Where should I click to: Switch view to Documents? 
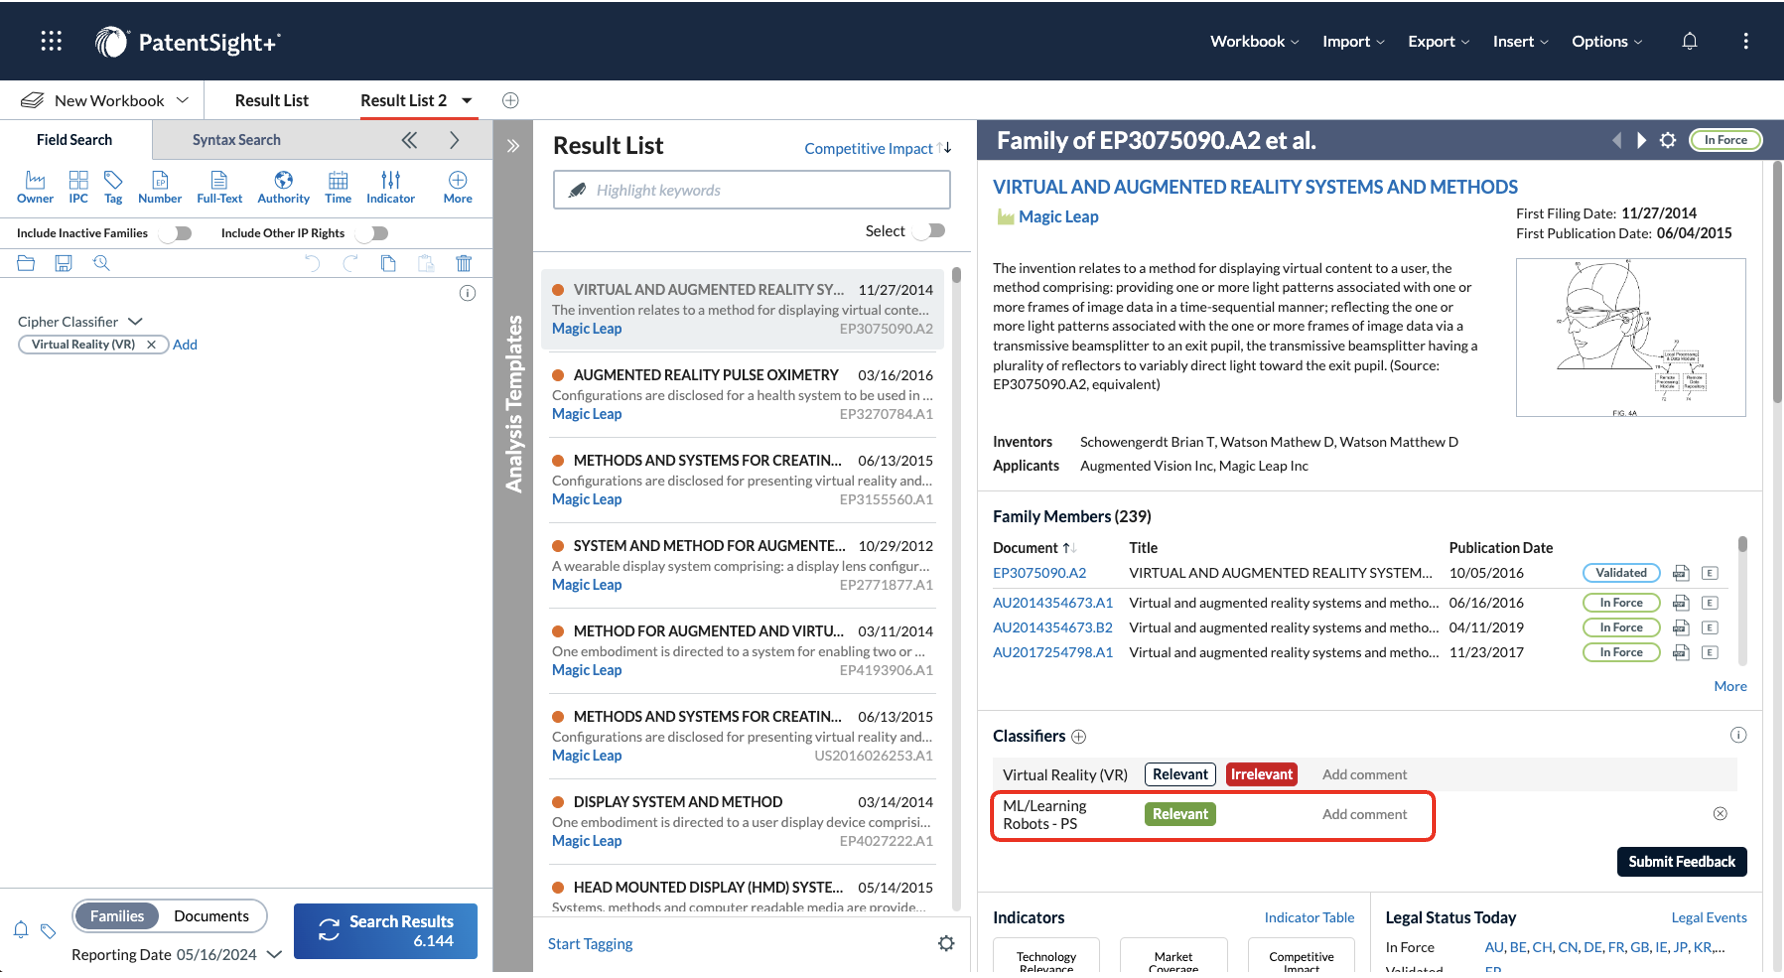coord(211,916)
